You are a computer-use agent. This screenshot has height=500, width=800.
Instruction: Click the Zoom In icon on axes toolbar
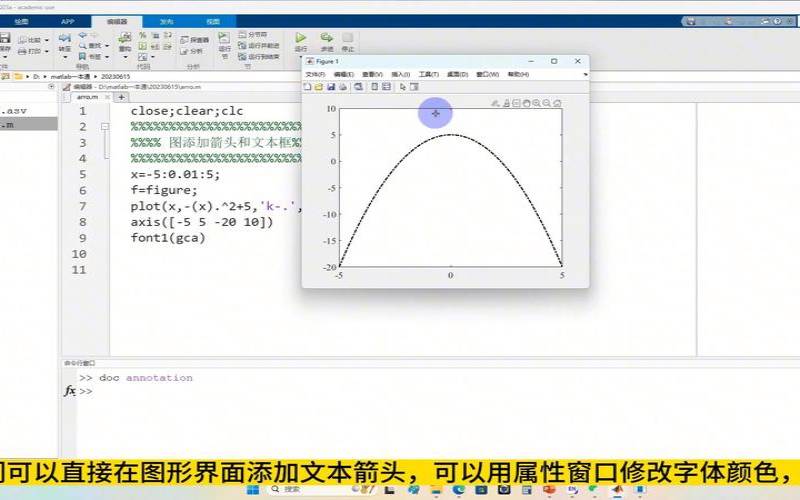click(536, 103)
